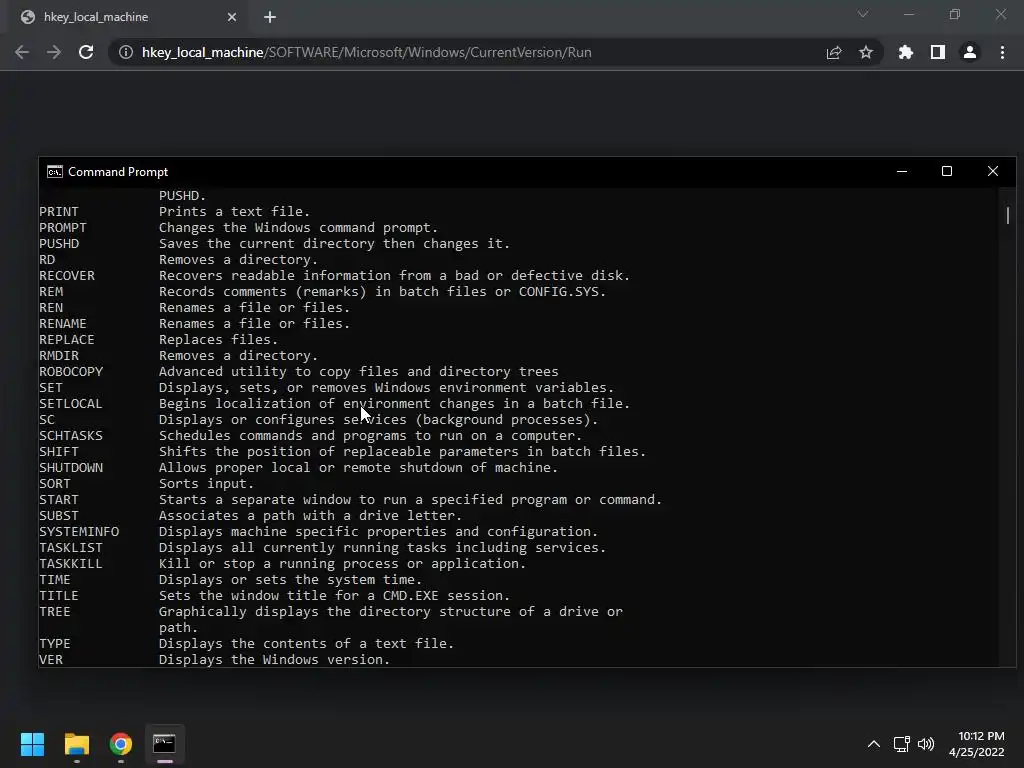The width and height of the screenshot is (1024, 768).
Task: Click the text "Prints a text file."
Action: tap(234, 212)
